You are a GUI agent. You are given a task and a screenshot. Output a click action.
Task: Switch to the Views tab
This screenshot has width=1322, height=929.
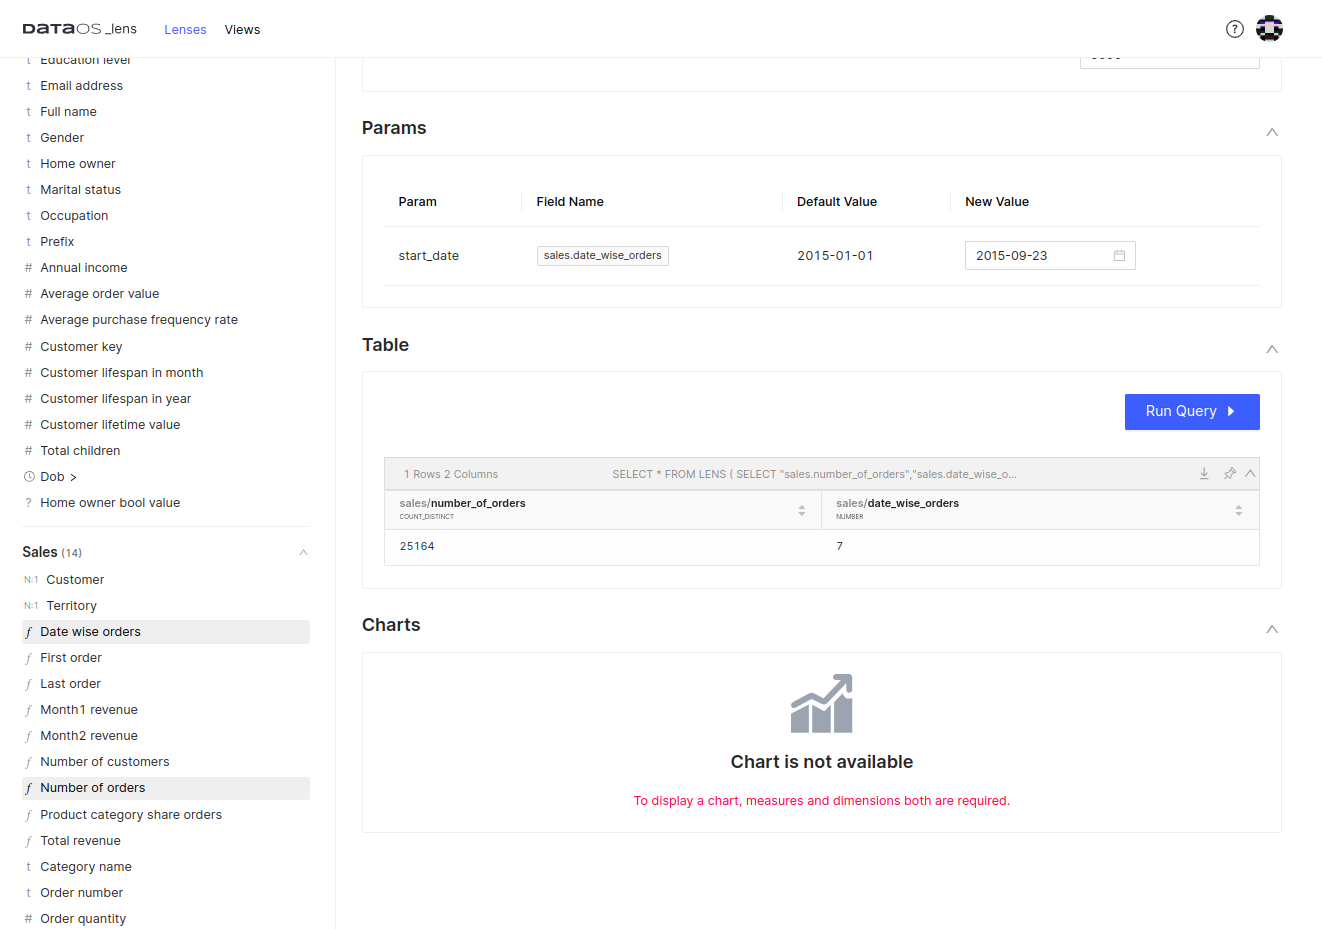[x=242, y=30]
